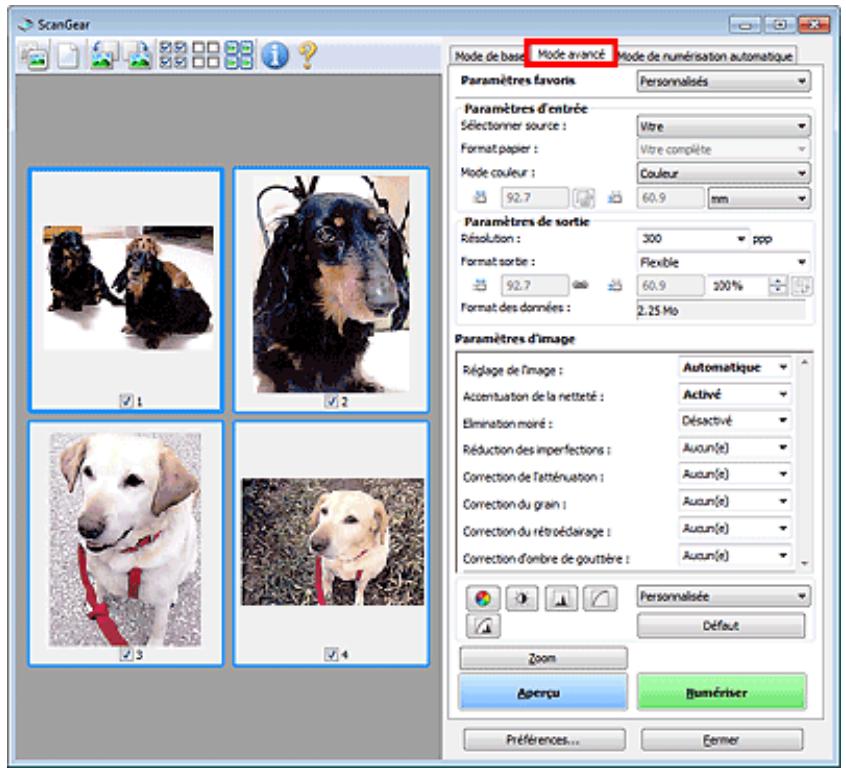Image resolution: width=846 pixels, height=770 pixels.
Task: Click the Format des données 2.25 Mo value
Action: click(721, 310)
